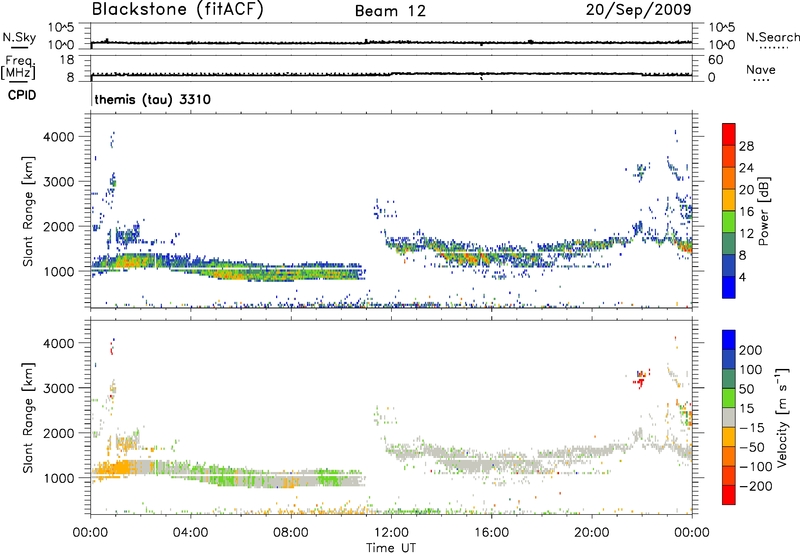
Task: Click the 'Blackstone (fitACF)' title text
Action: point(178,10)
